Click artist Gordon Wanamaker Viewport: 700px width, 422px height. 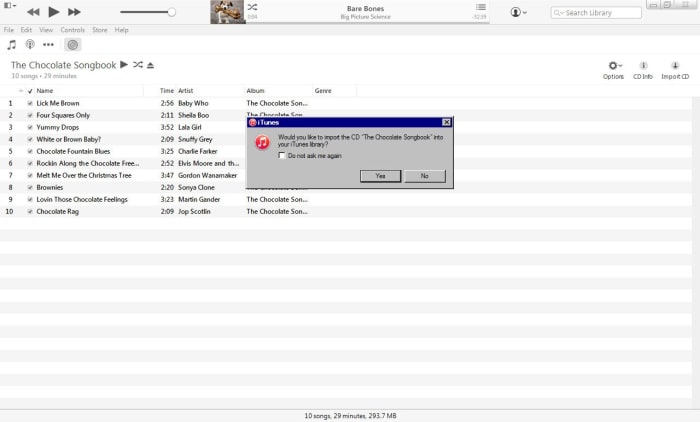208,175
